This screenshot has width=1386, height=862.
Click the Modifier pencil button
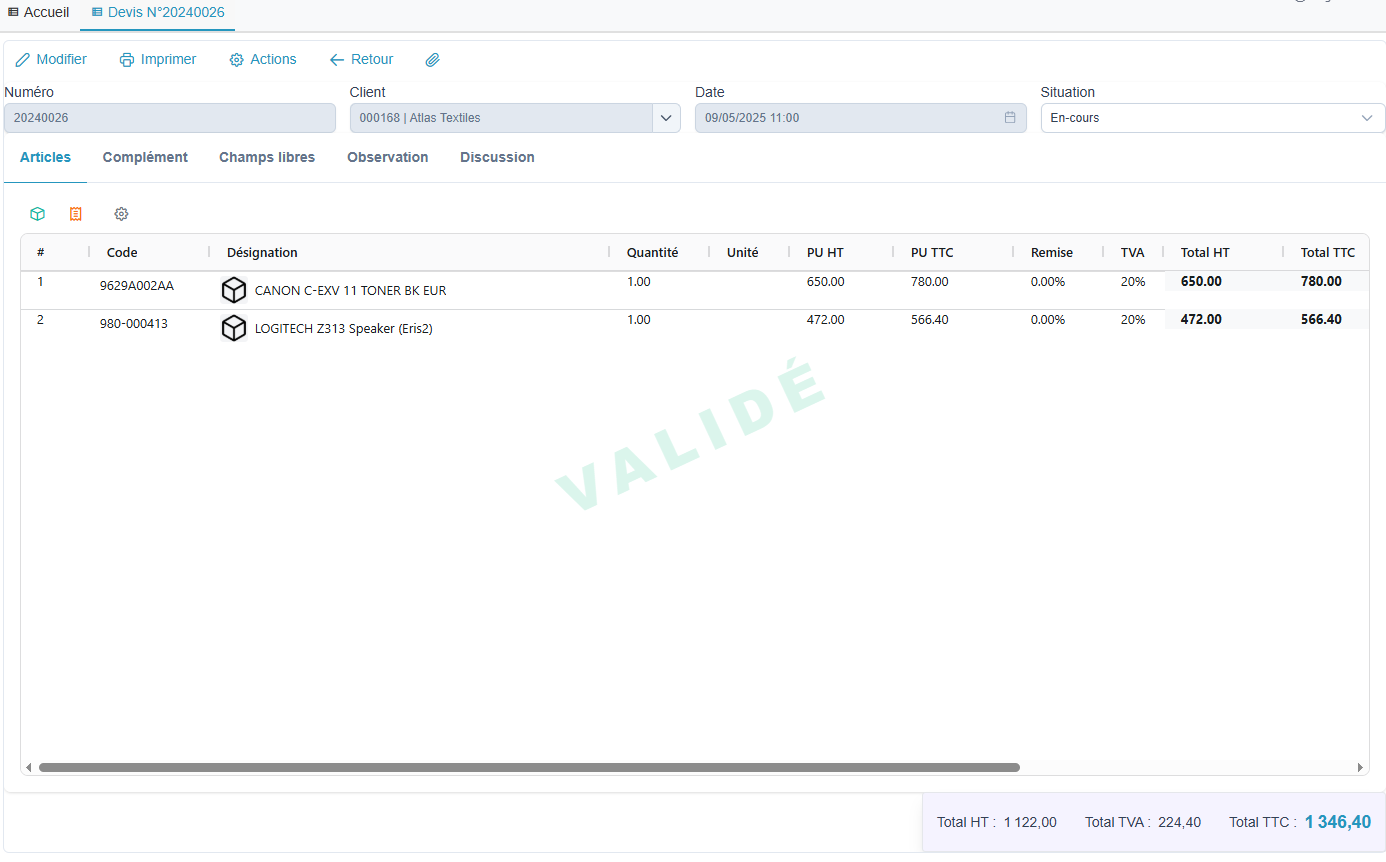tap(52, 60)
